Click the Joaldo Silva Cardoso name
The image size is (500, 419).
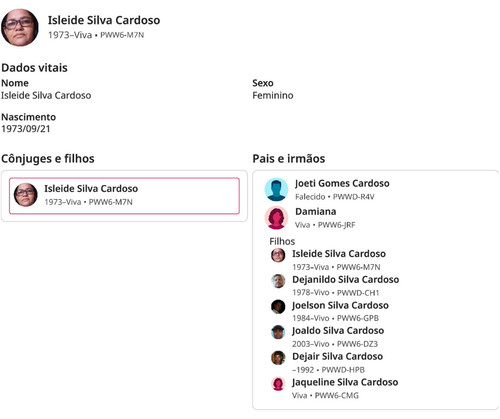[338, 330]
